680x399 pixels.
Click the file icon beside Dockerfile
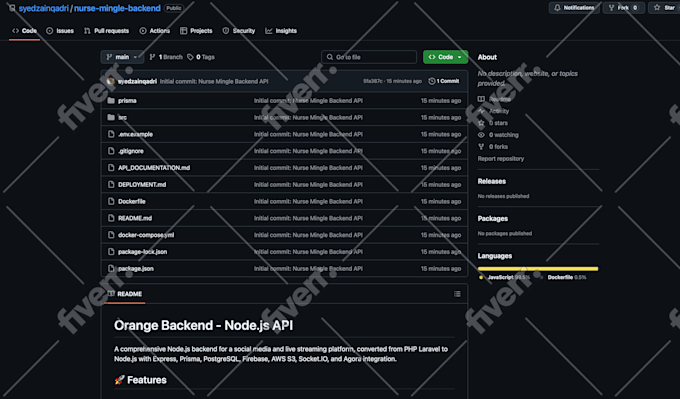pyautogui.click(x=111, y=202)
